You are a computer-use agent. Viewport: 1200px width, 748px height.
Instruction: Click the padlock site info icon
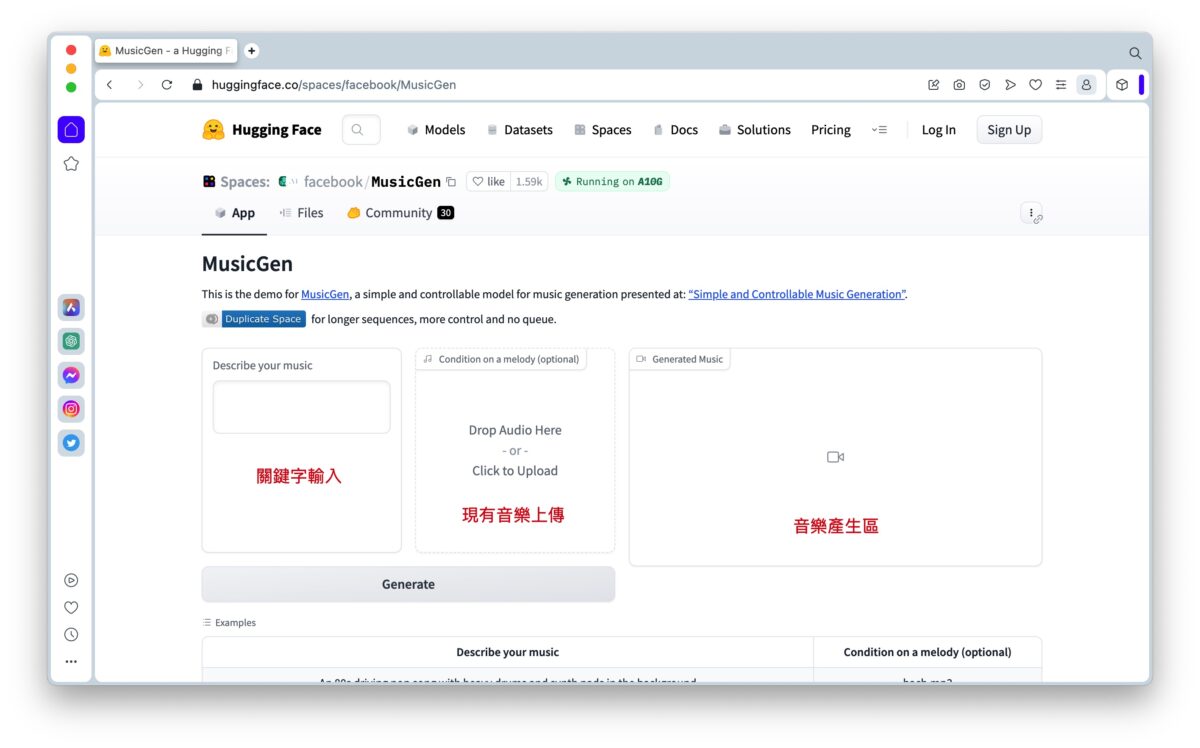coord(197,85)
